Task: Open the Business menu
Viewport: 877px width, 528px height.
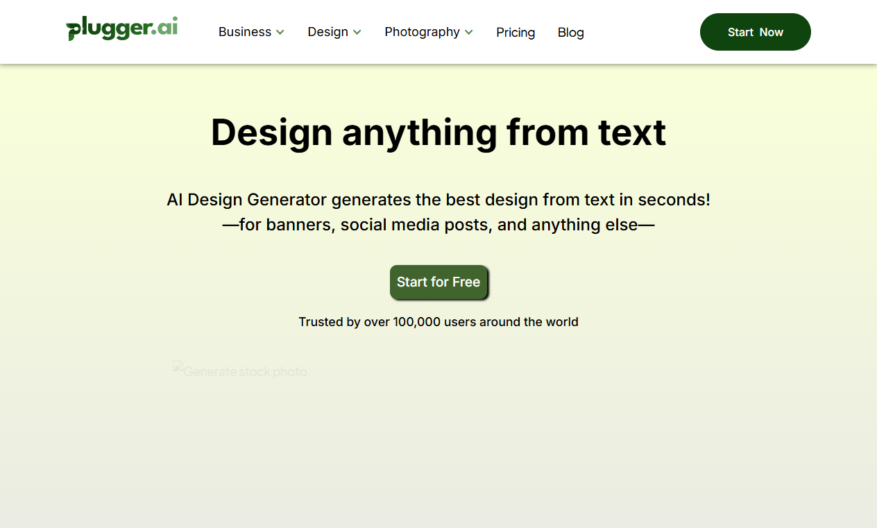Action: [245, 32]
